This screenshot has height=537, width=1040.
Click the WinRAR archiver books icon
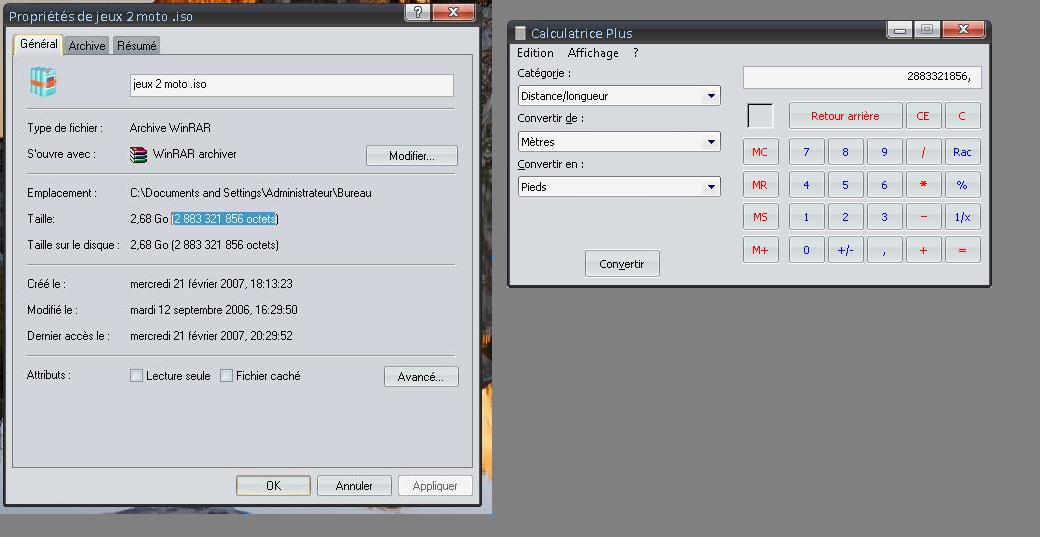click(x=138, y=154)
